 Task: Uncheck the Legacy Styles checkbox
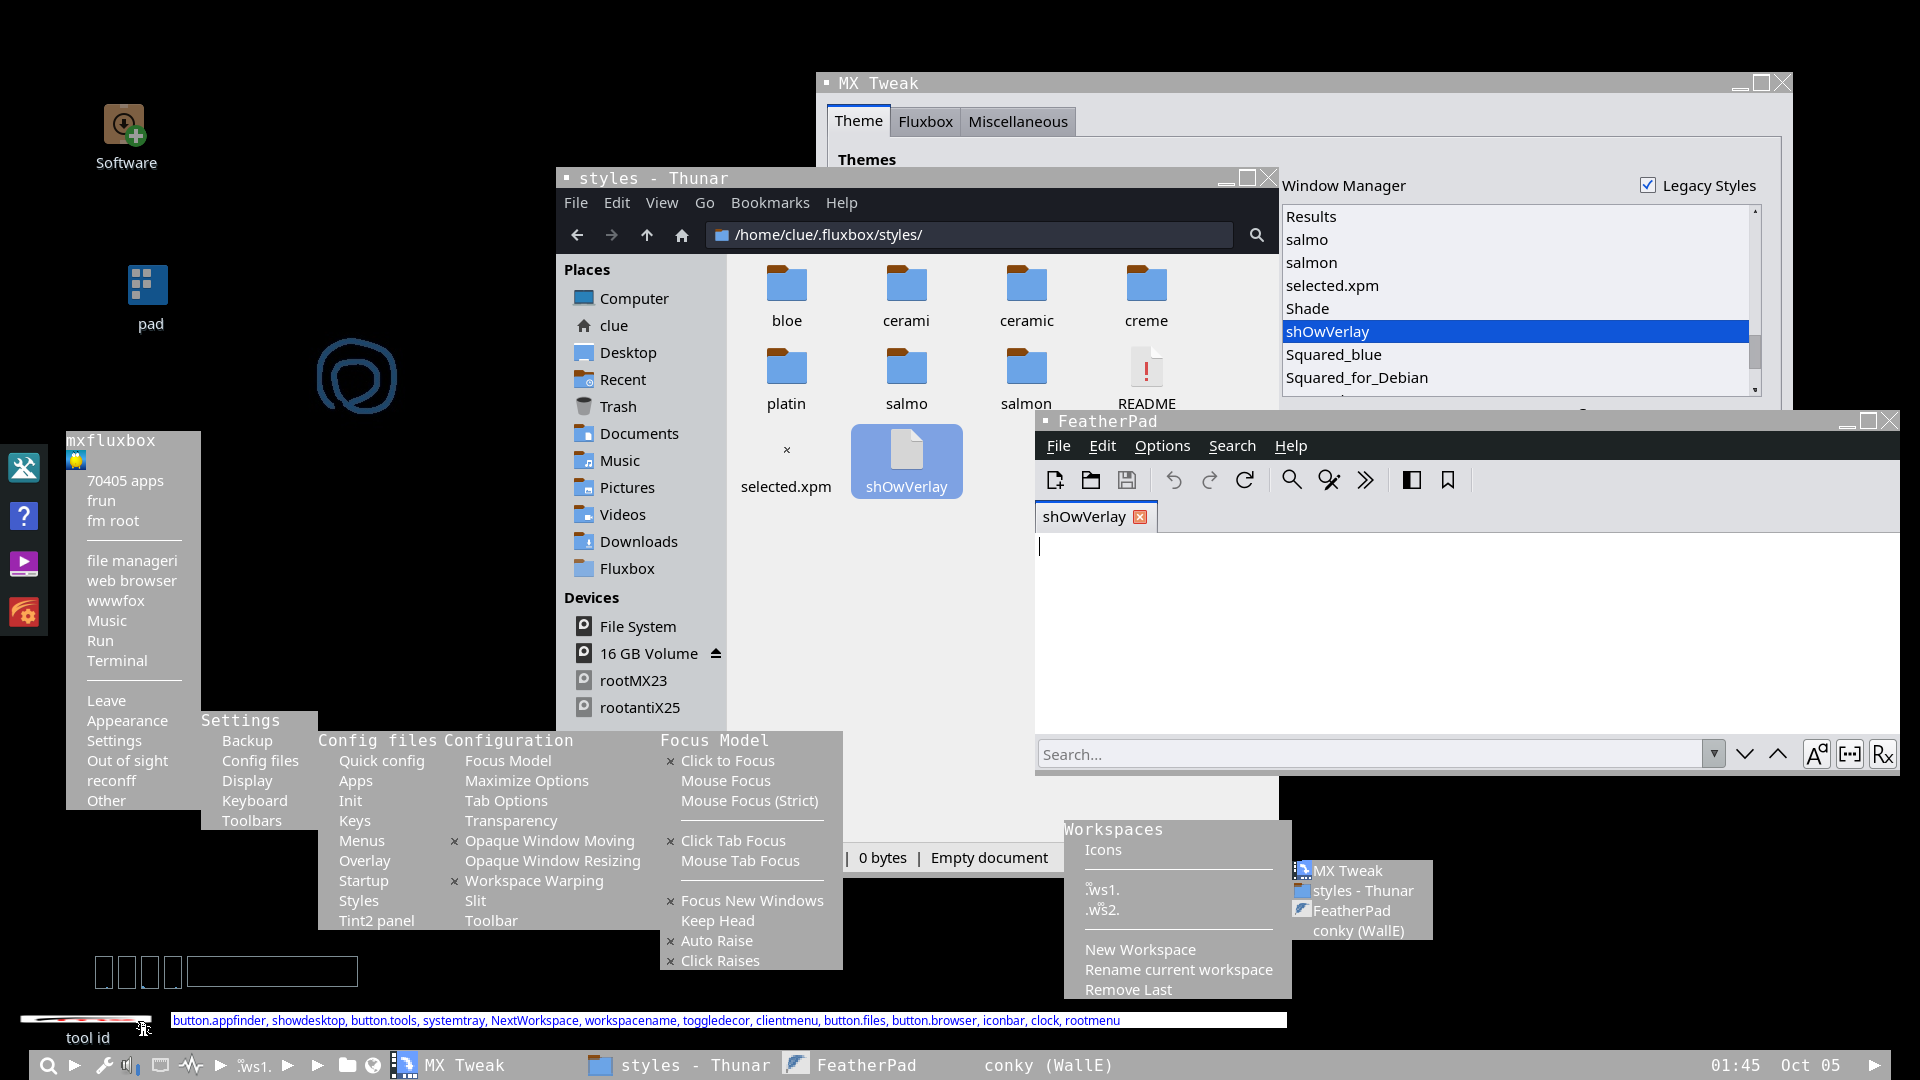(1648, 186)
